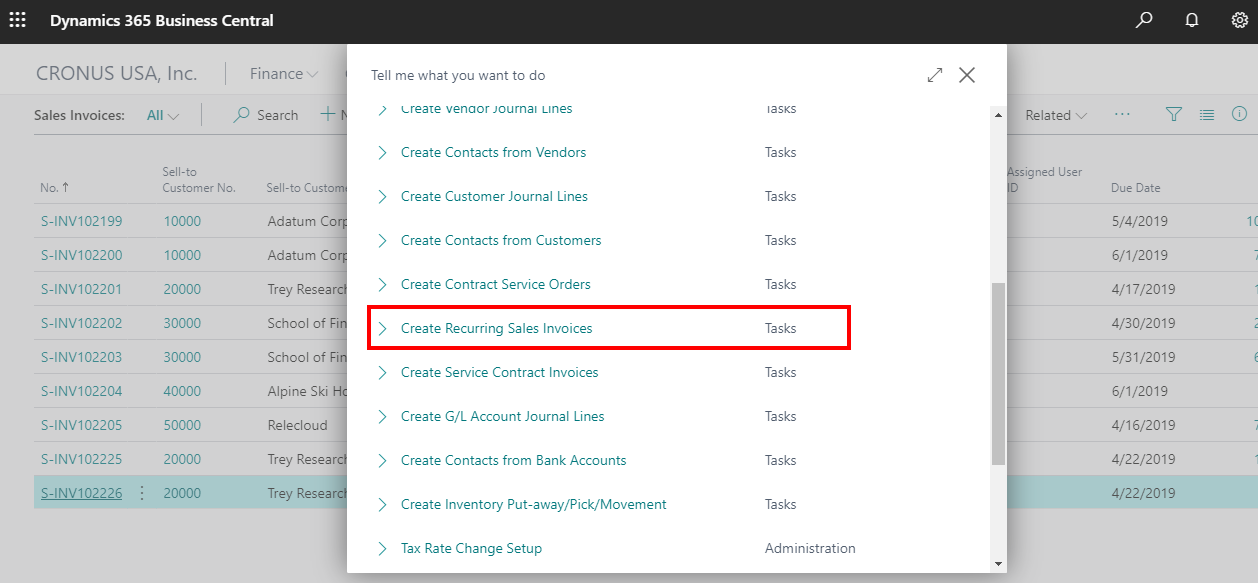
Task: Click the dialog scrollbar thumb
Action: tap(998, 373)
